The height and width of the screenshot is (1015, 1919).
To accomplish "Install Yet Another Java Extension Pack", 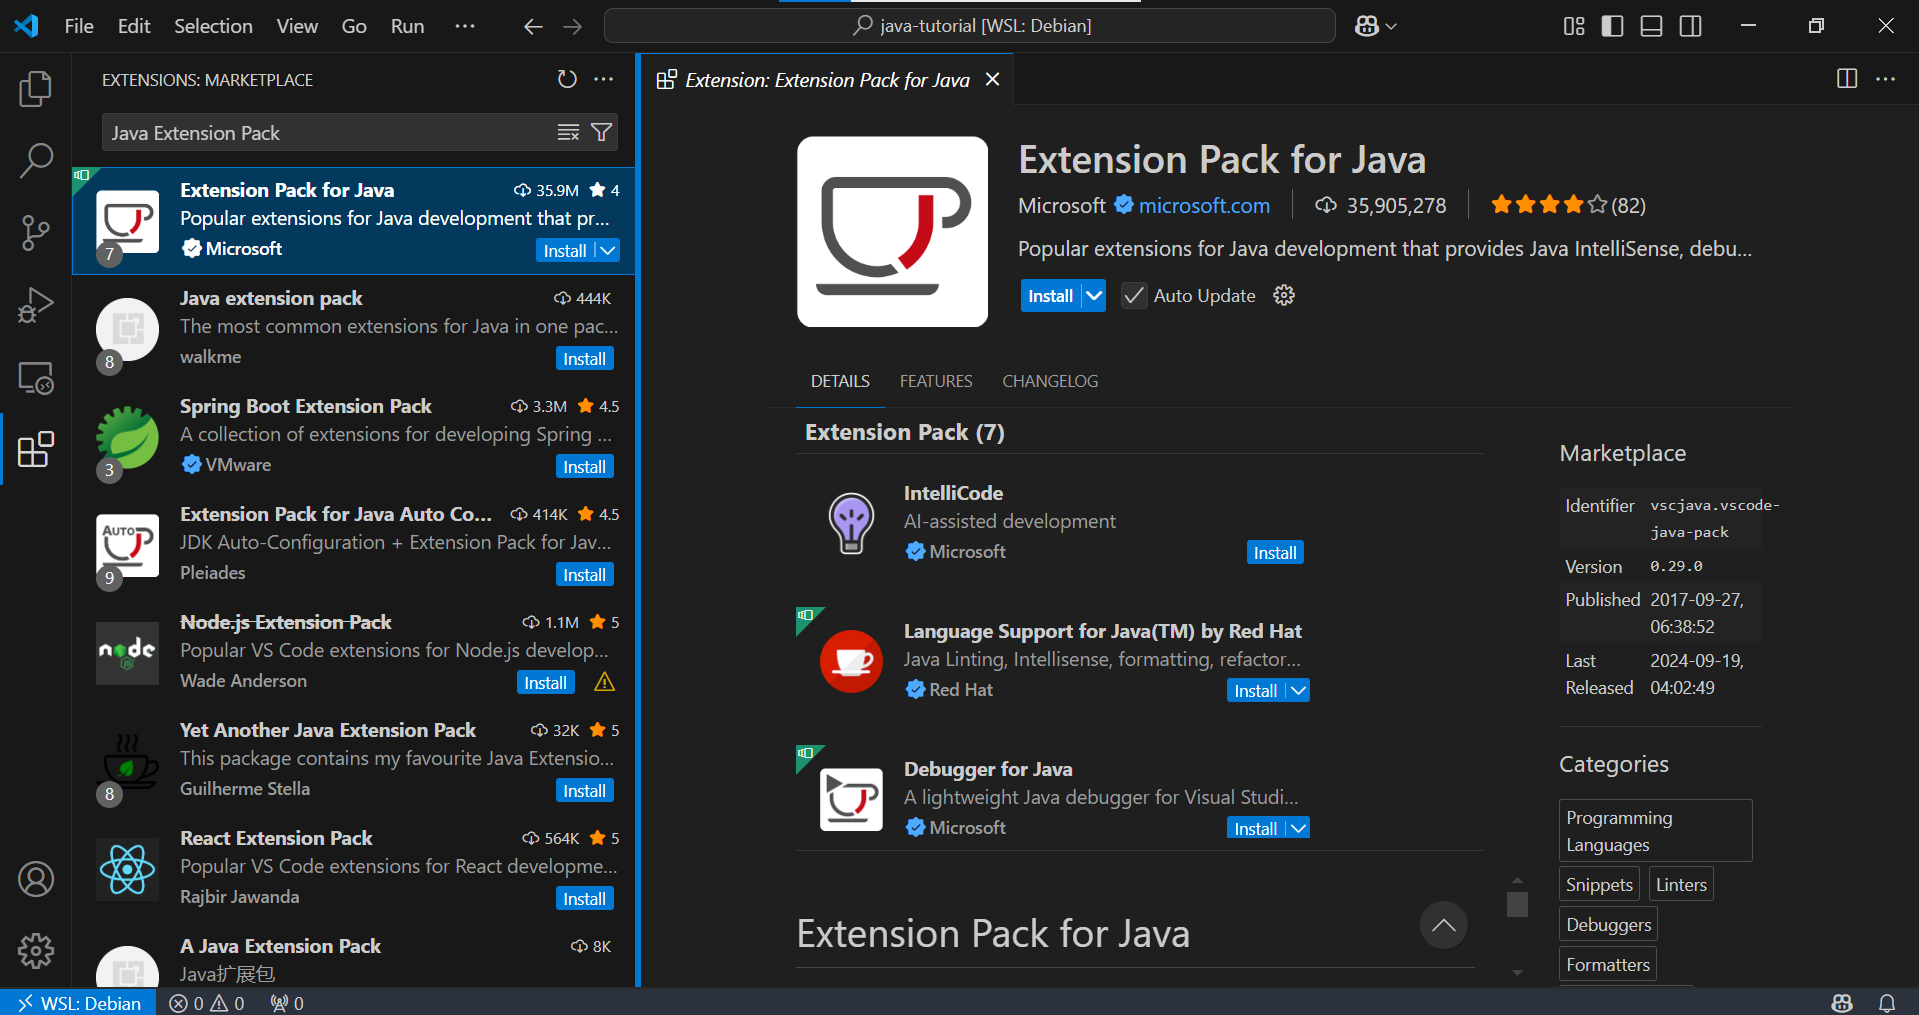I will [584, 791].
